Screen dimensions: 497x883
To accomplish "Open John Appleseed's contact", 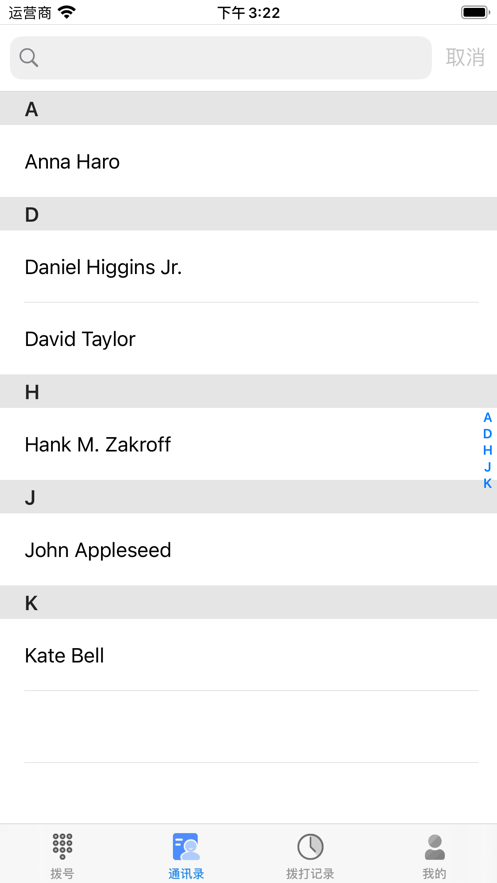I will click(x=248, y=550).
